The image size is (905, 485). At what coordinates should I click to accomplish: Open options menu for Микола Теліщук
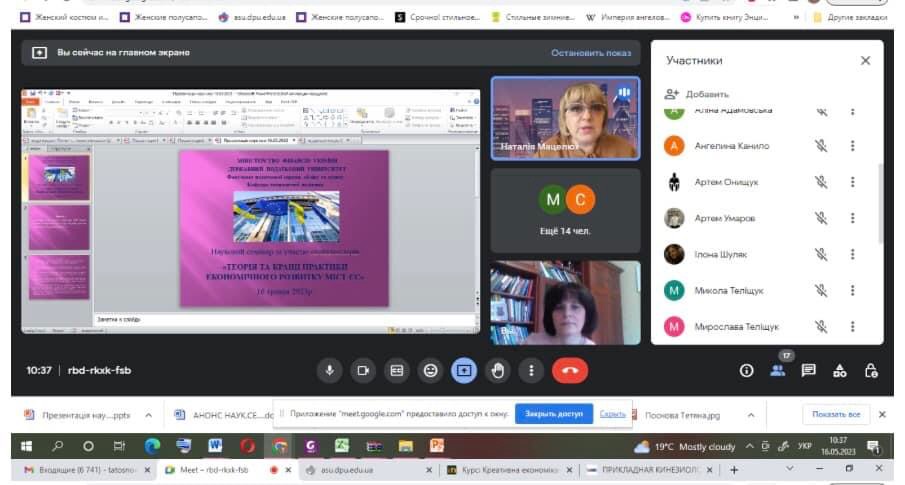[852, 290]
